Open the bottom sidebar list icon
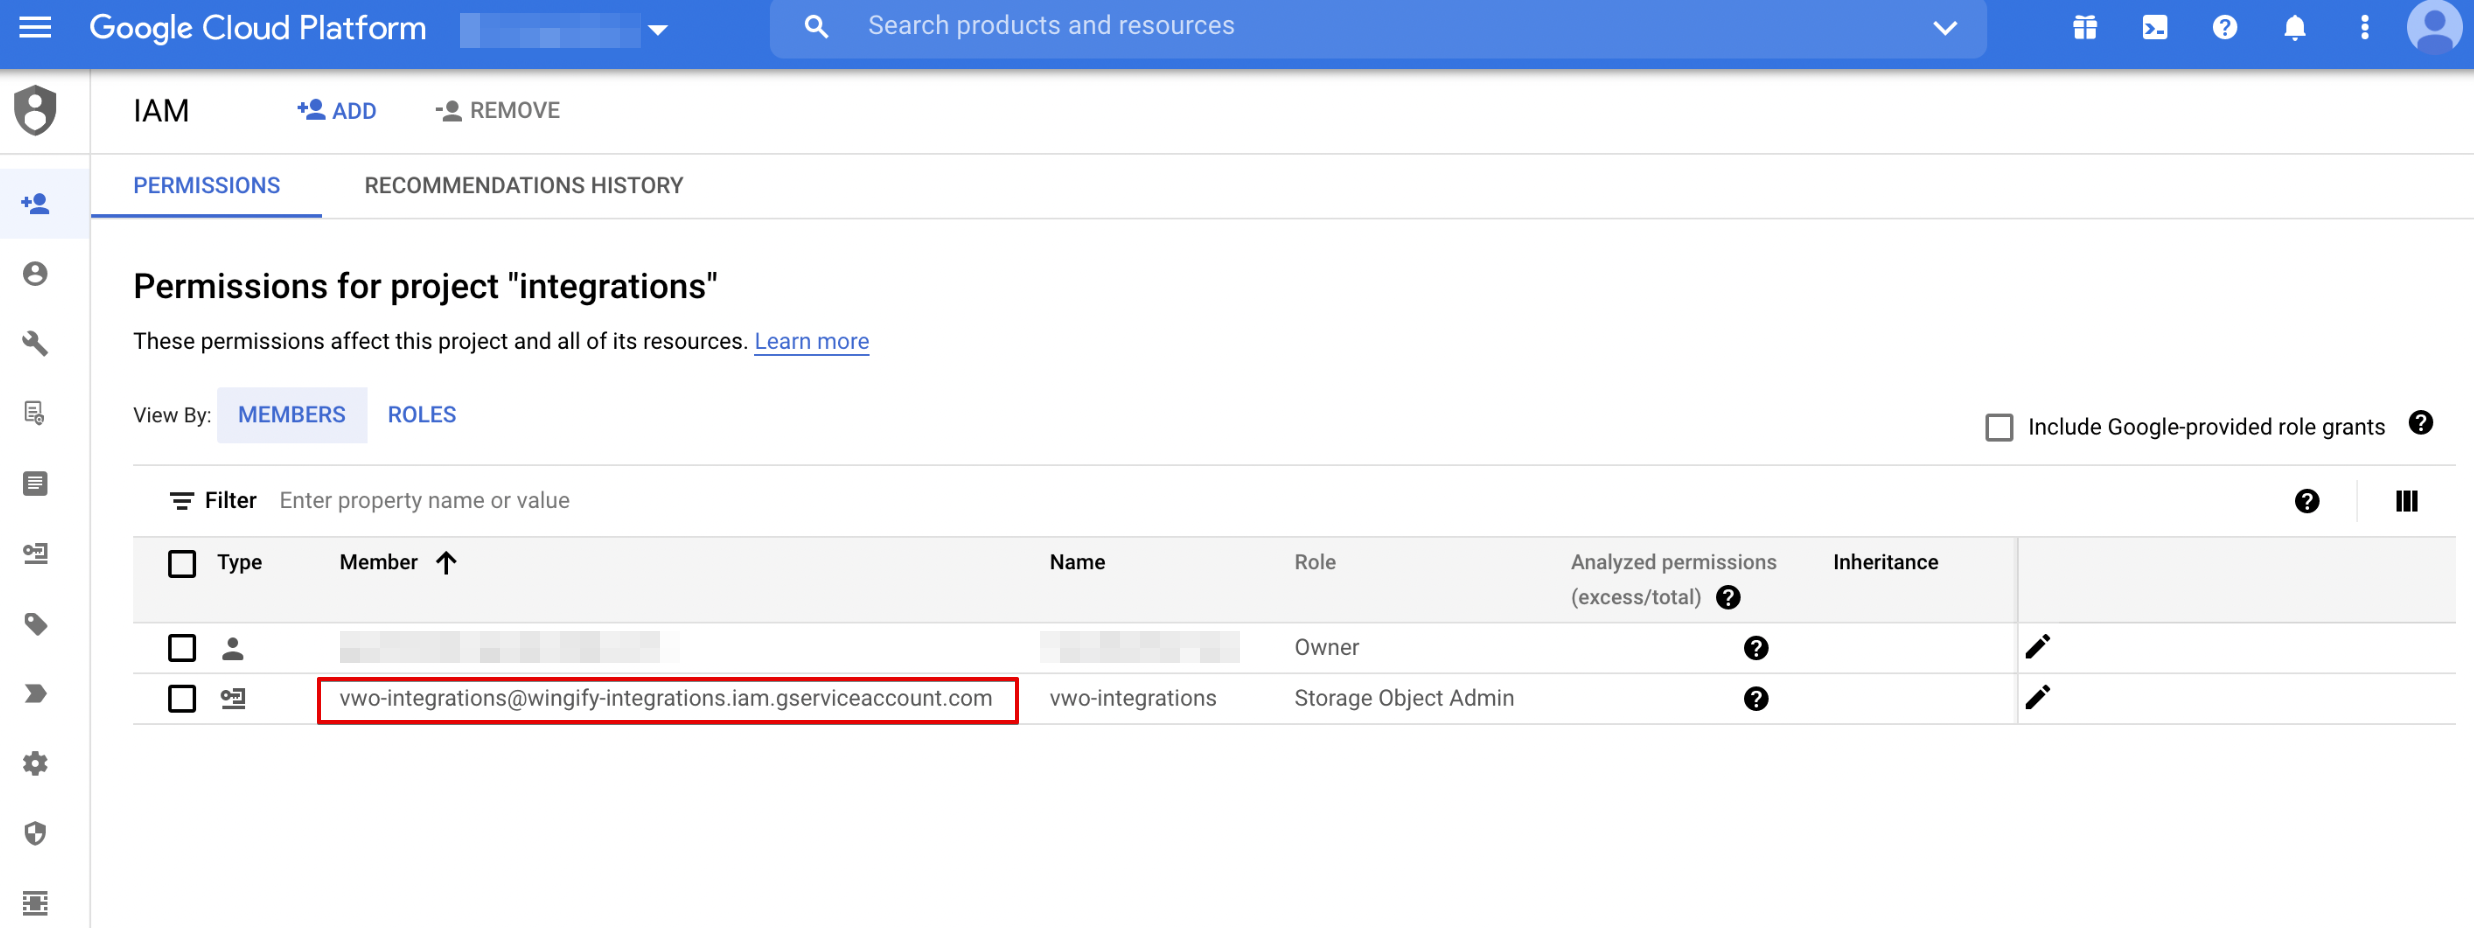This screenshot has width=2474, height=928. [35, 903]
